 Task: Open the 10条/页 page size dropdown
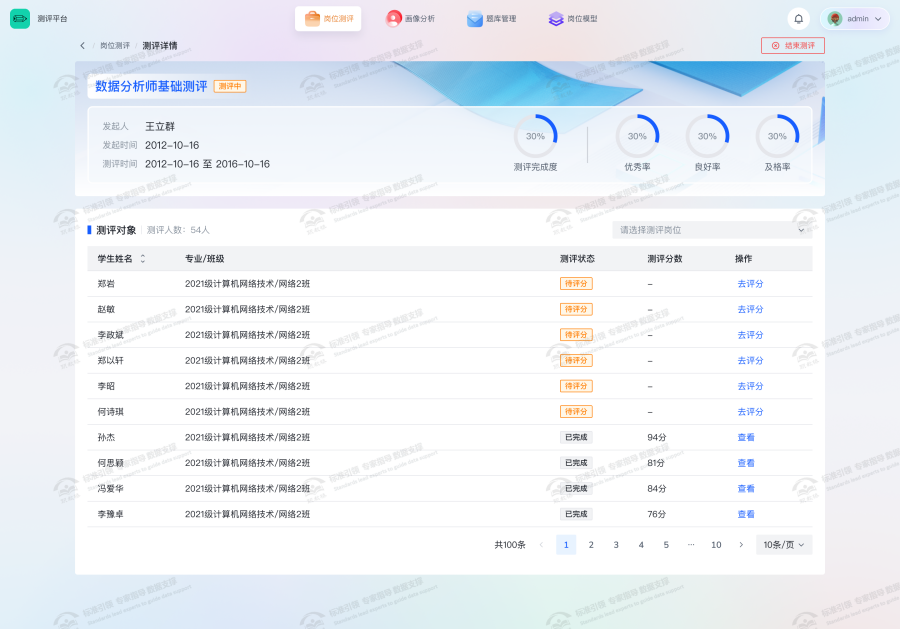784,545
